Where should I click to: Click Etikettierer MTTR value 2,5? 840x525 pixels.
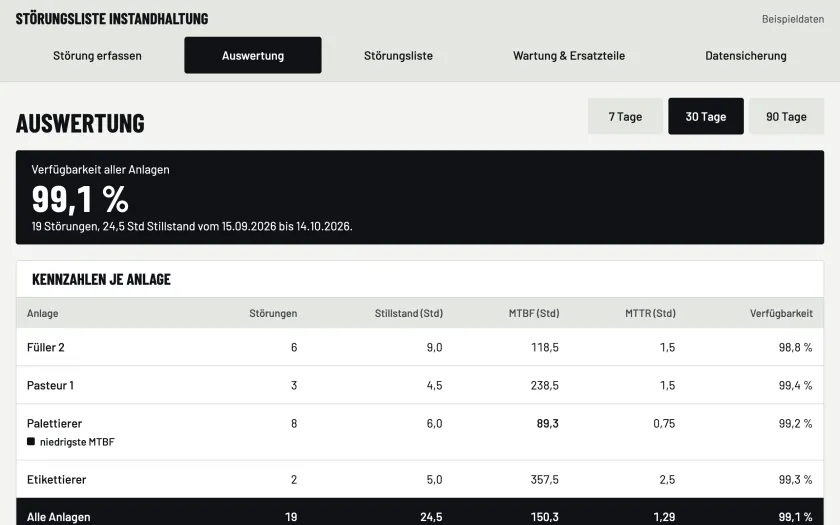pyautogui.click(x=667, y=479)
